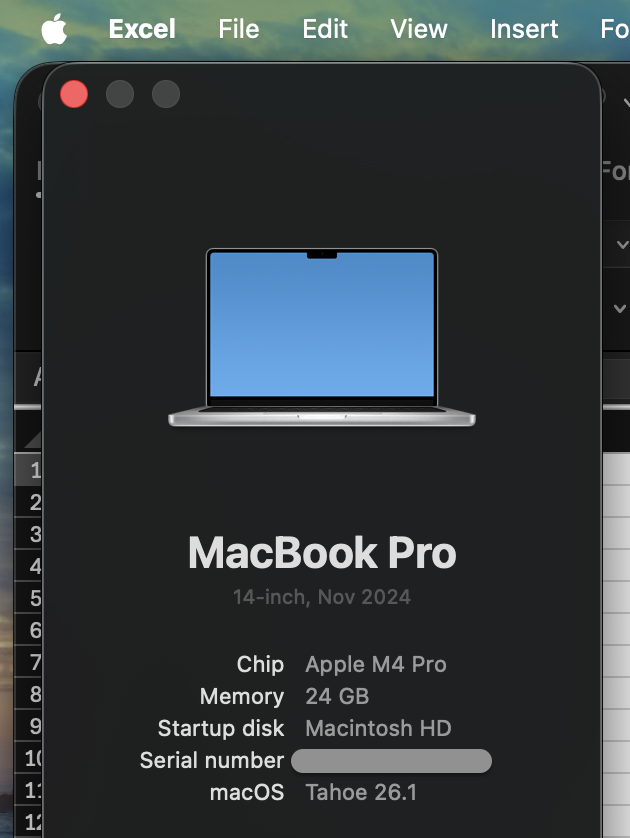This screenshot has width=630, height=838.
Task: Click the Chip label
Action: (x=260, y=664)
